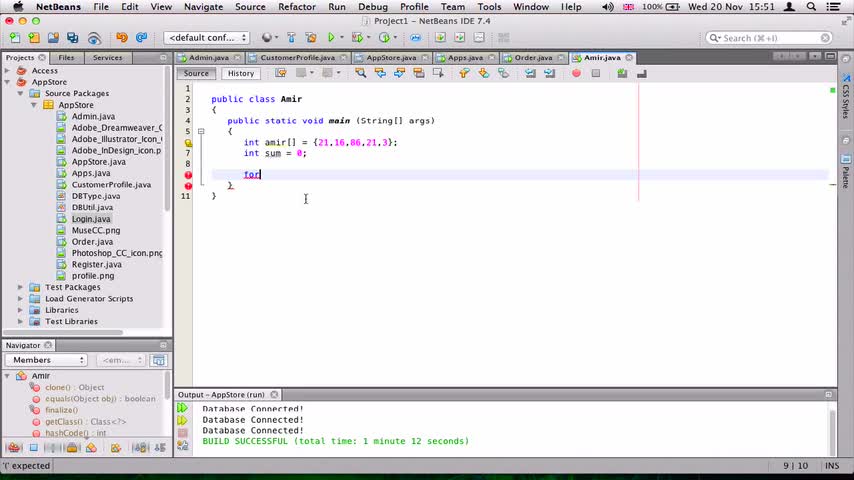The width and height of the screenshot is (854, 480).
Task: Click the Re-run green arrow in Output
Action: [x=182, y=408]
